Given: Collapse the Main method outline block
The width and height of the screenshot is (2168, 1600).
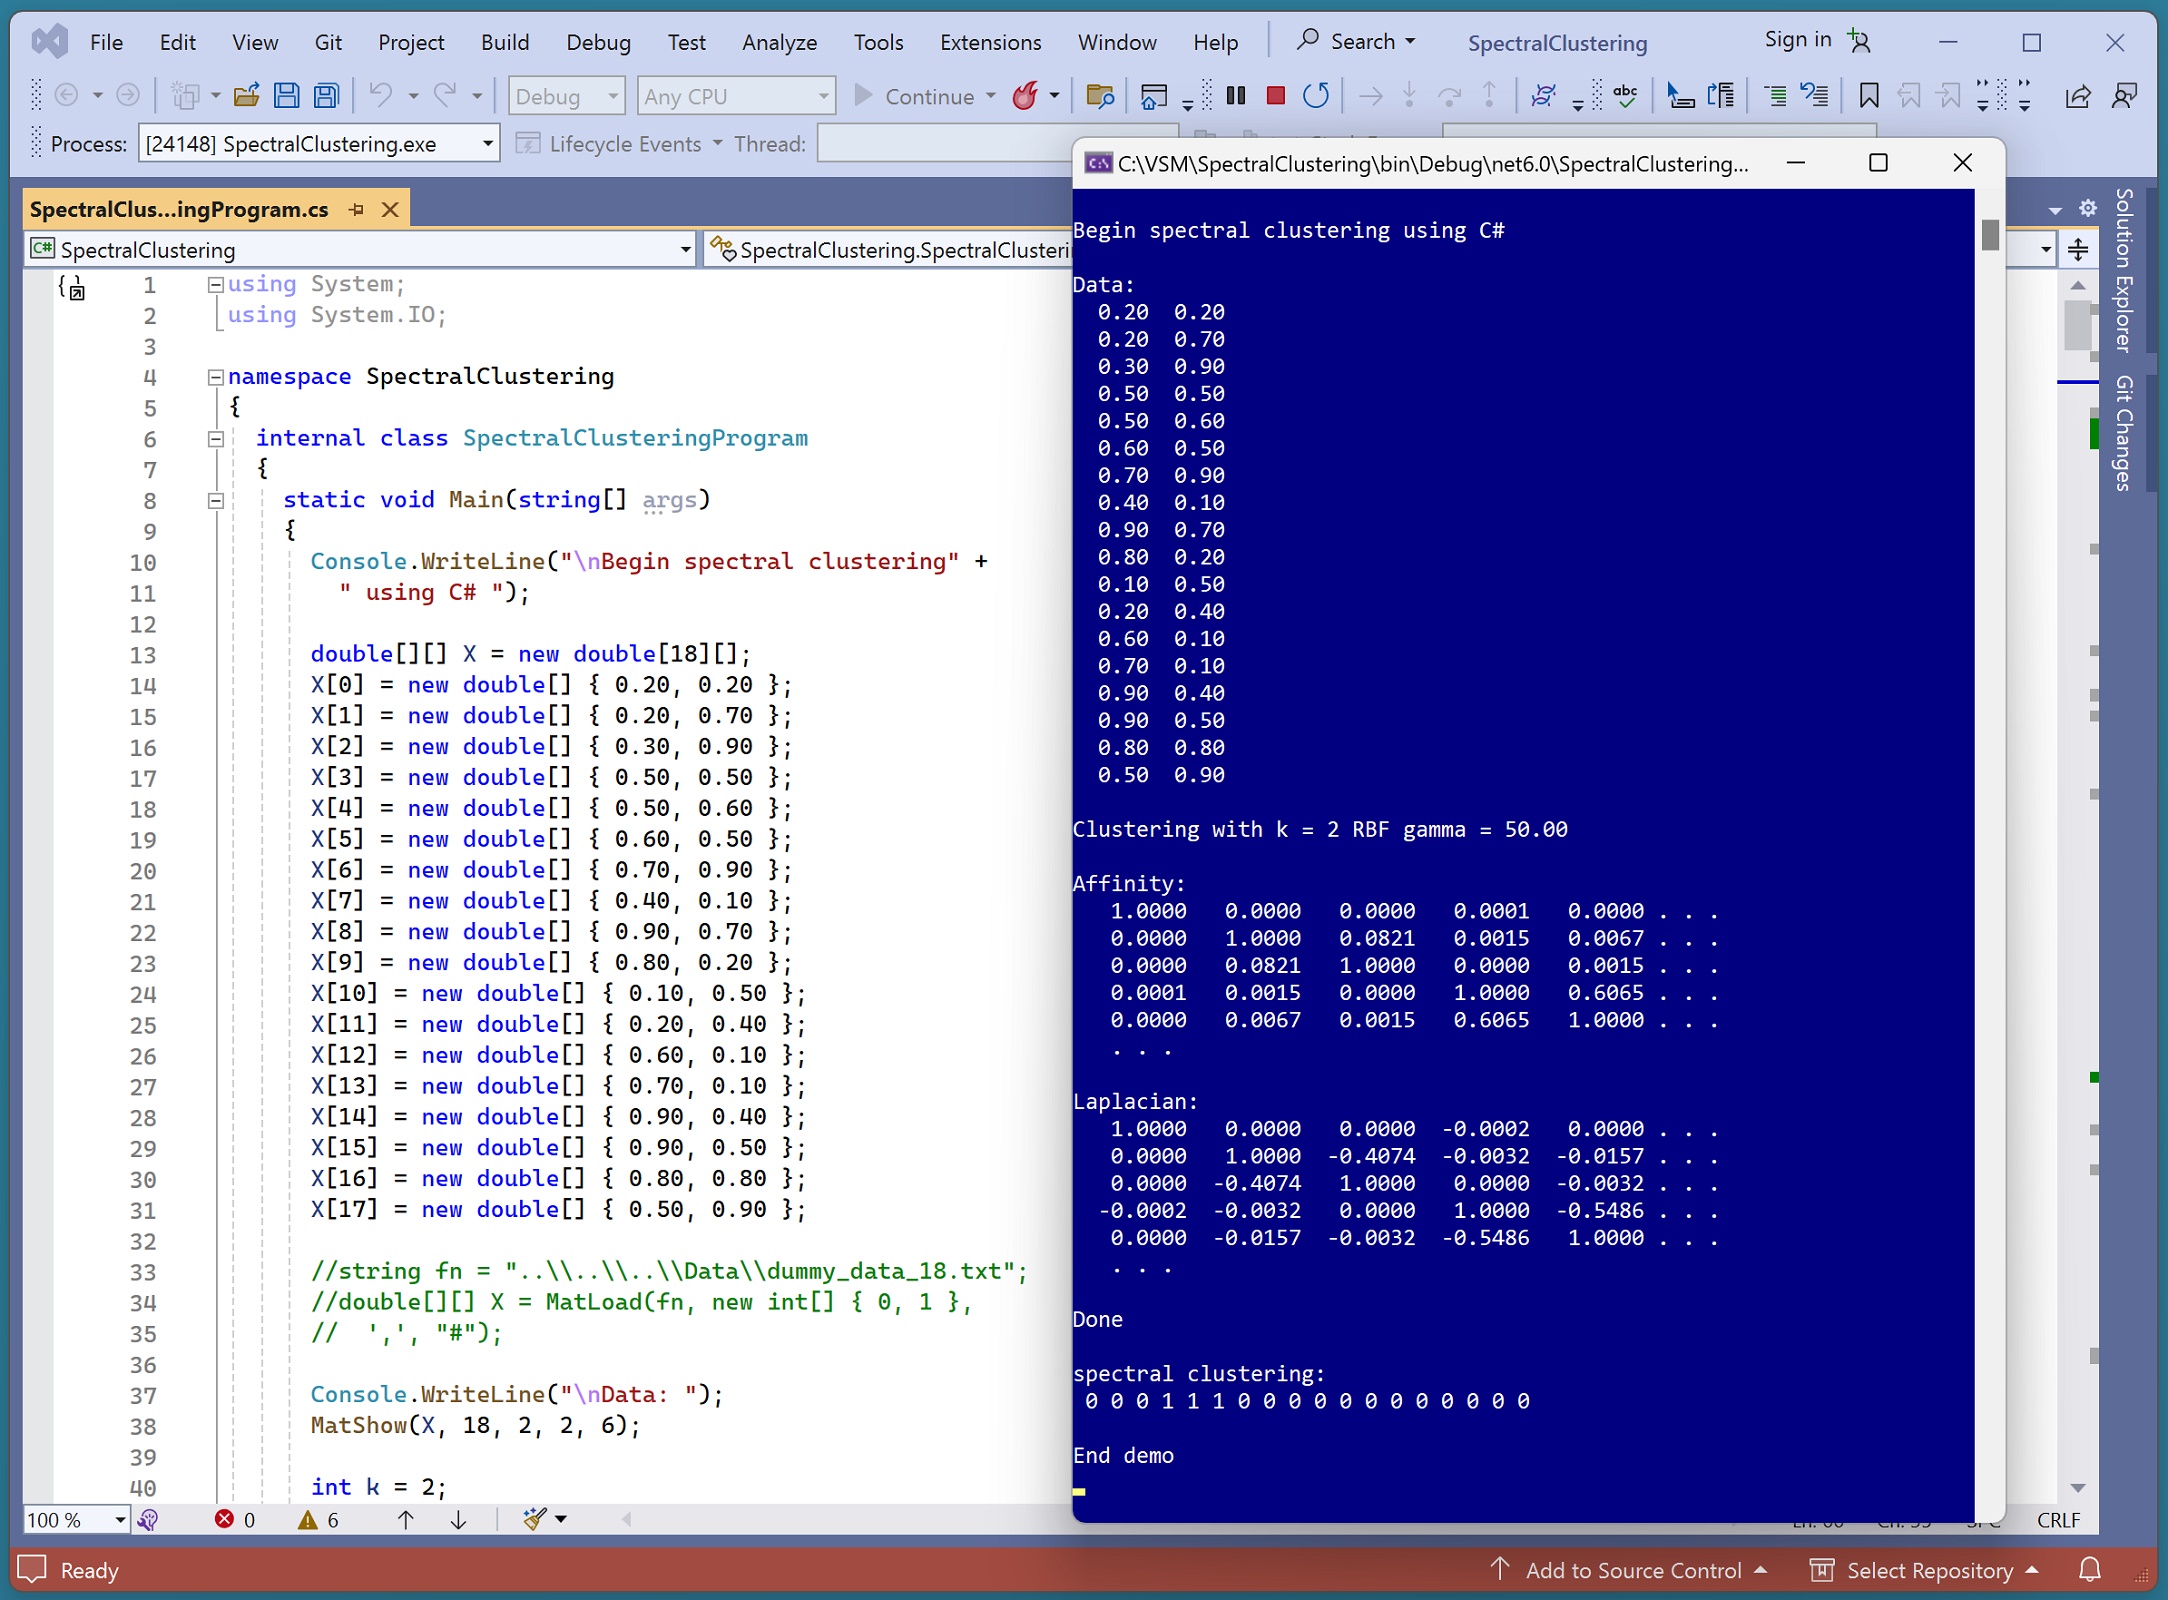Looking at the screenshot, I should point(215,500).
